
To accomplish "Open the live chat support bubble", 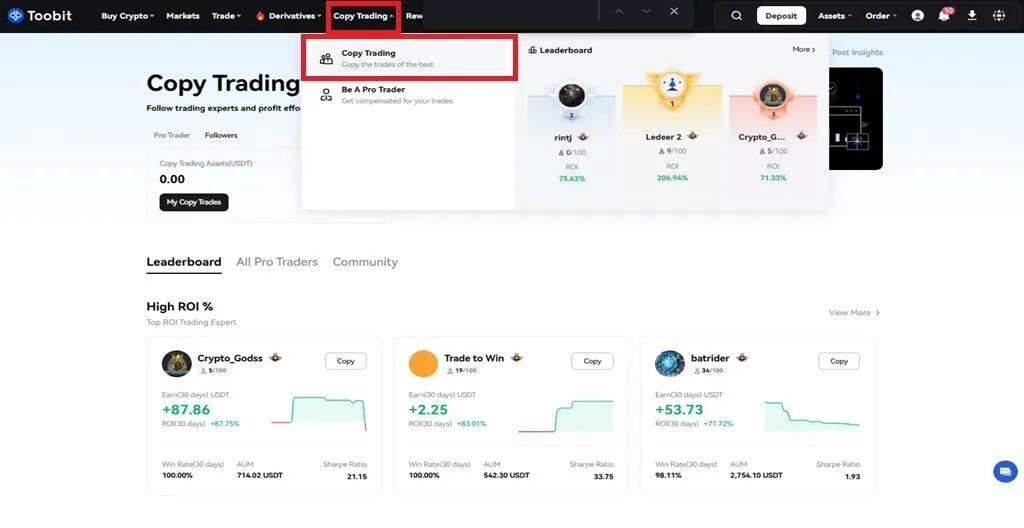I will pyautogui.click(x=1005, y=471).
